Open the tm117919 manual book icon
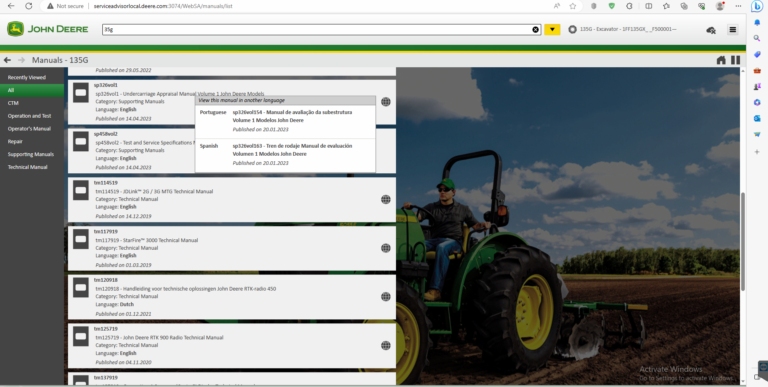The width and height of the screenshot is (768, 387). (x=81, y=239)
